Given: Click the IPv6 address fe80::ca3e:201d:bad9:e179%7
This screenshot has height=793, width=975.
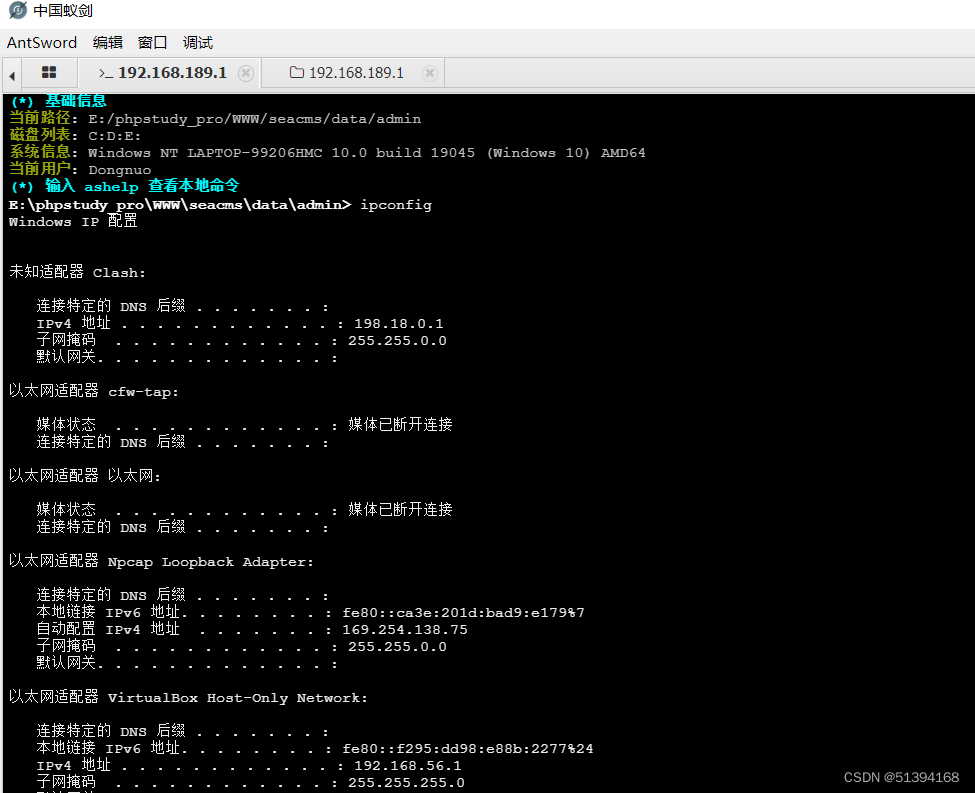Looking at the screenshot, I should tap(463, 613).
